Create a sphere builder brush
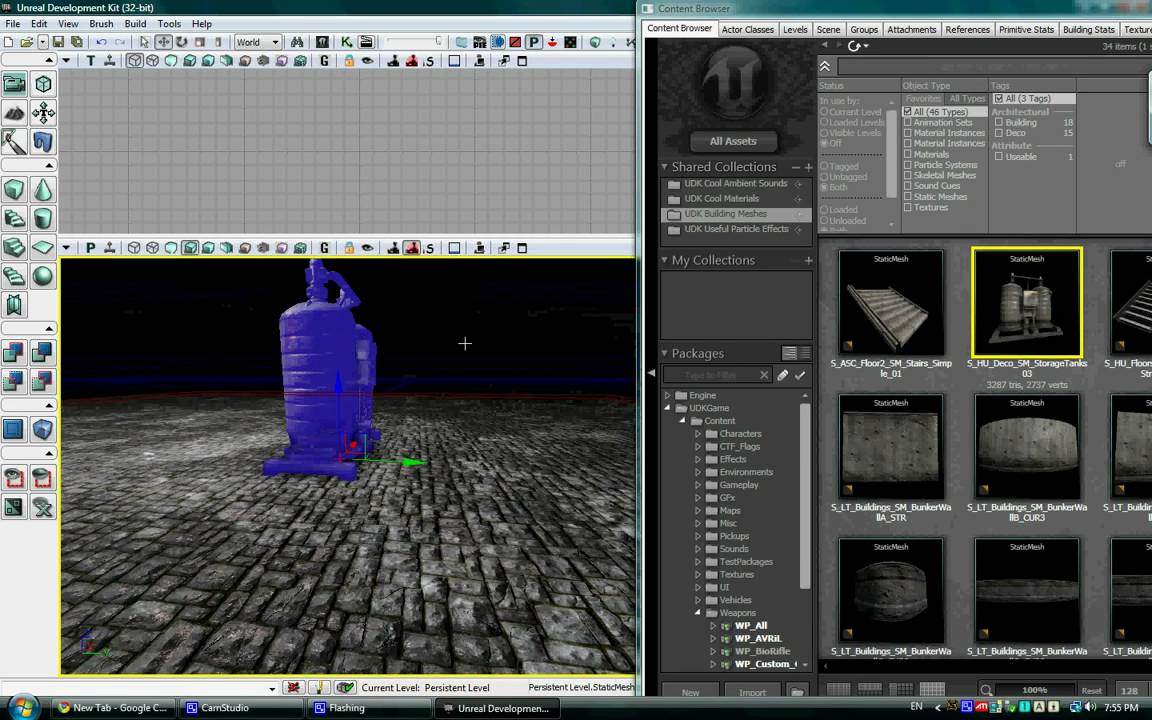This screenshot has width=1152, height=720. [x=43, y=276]
